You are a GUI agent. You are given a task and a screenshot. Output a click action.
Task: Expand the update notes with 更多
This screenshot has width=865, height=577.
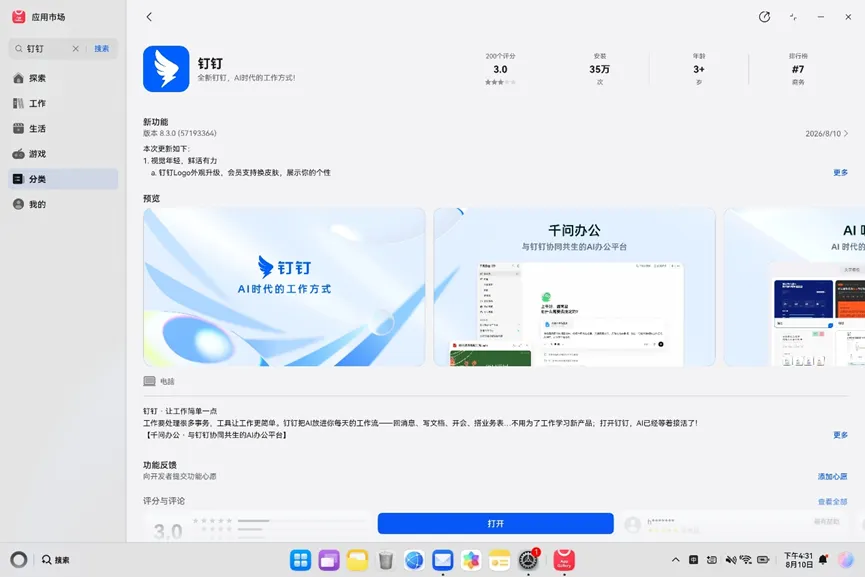coord(840,173)
